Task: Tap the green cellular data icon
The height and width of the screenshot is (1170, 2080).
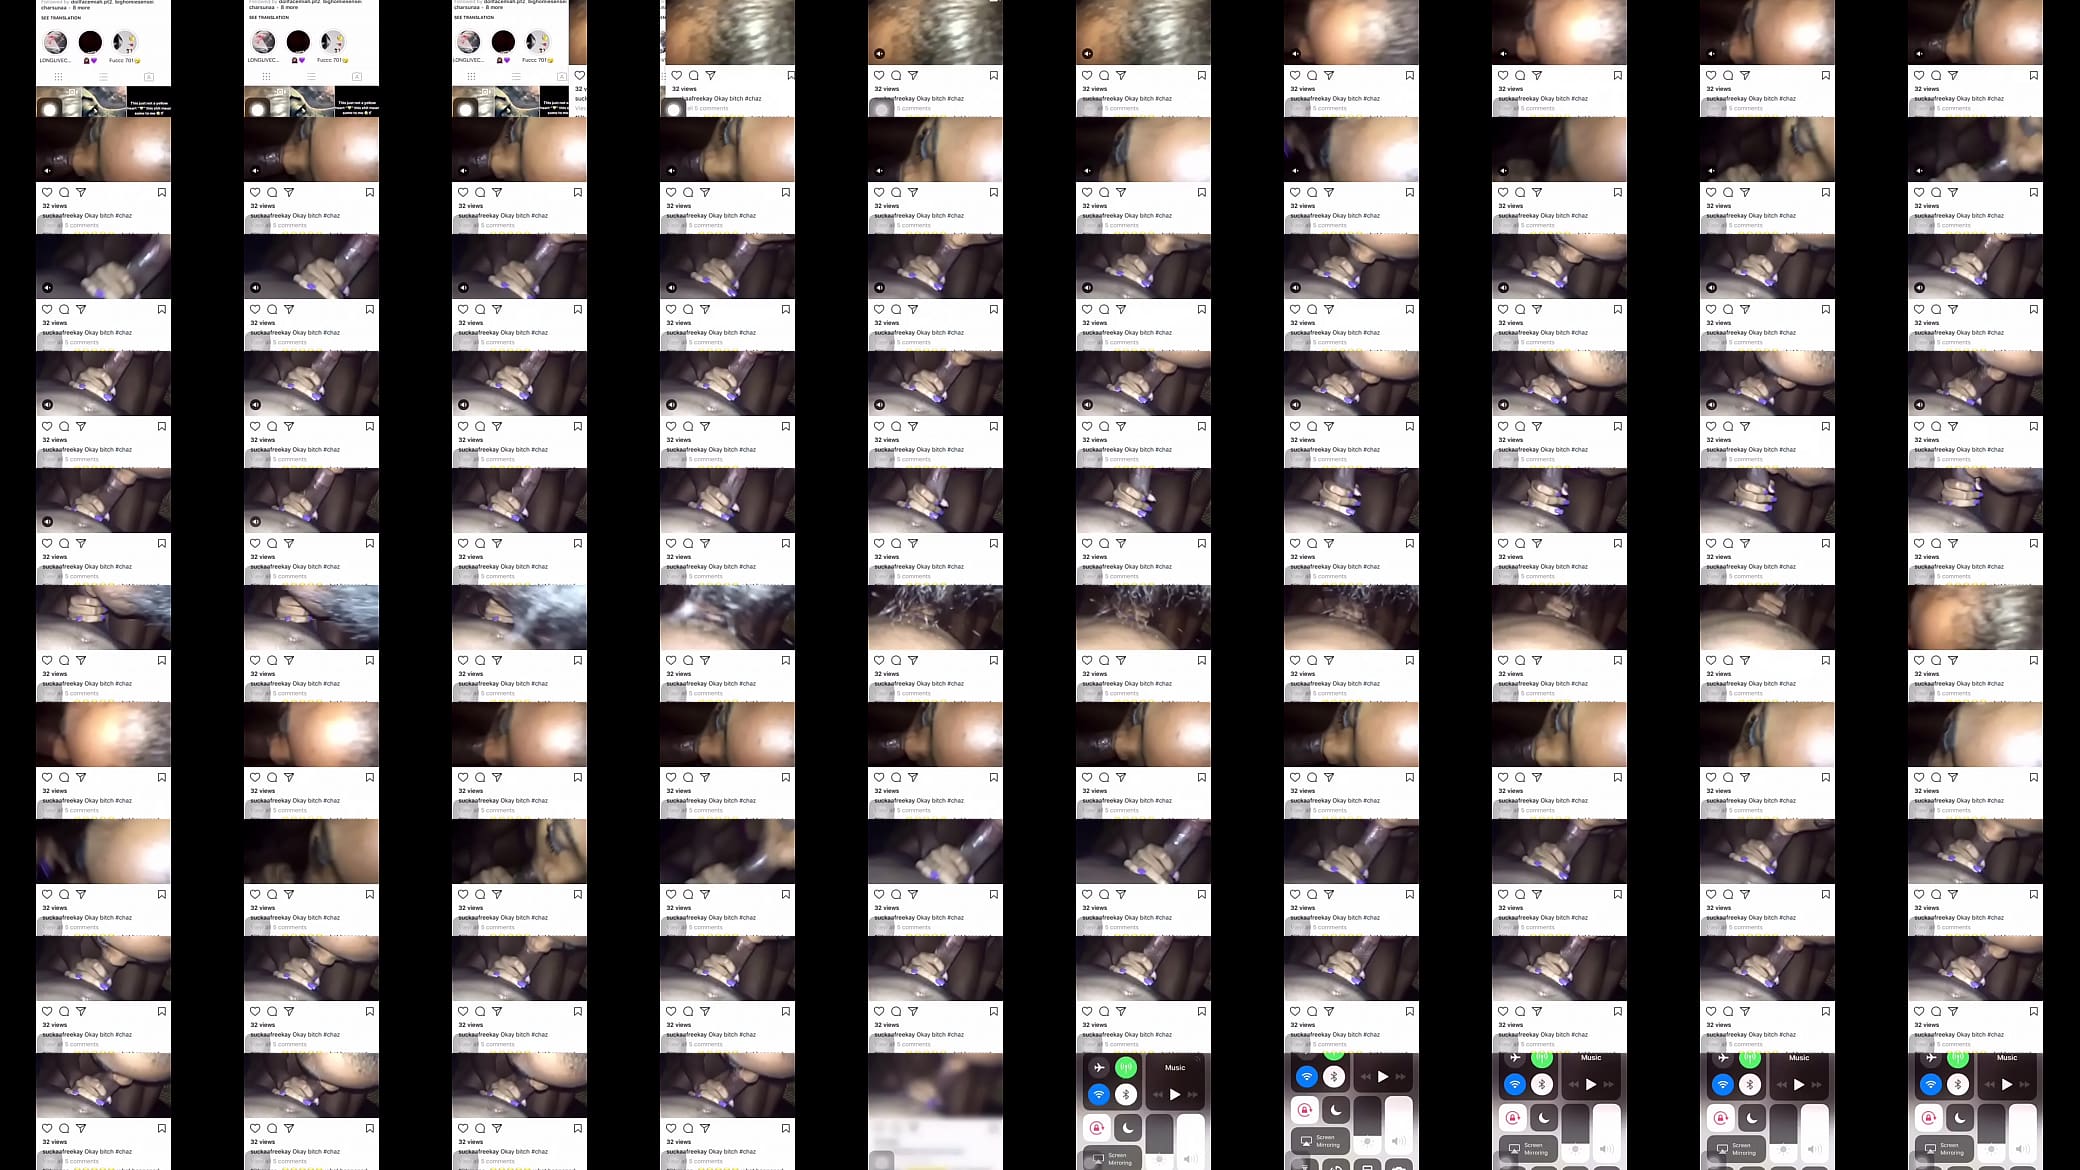Action: pyautogui.click(x=1126, y=1068)
